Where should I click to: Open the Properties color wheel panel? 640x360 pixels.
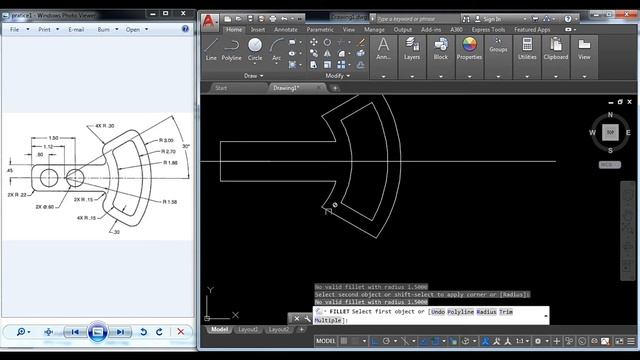(469, 49)
